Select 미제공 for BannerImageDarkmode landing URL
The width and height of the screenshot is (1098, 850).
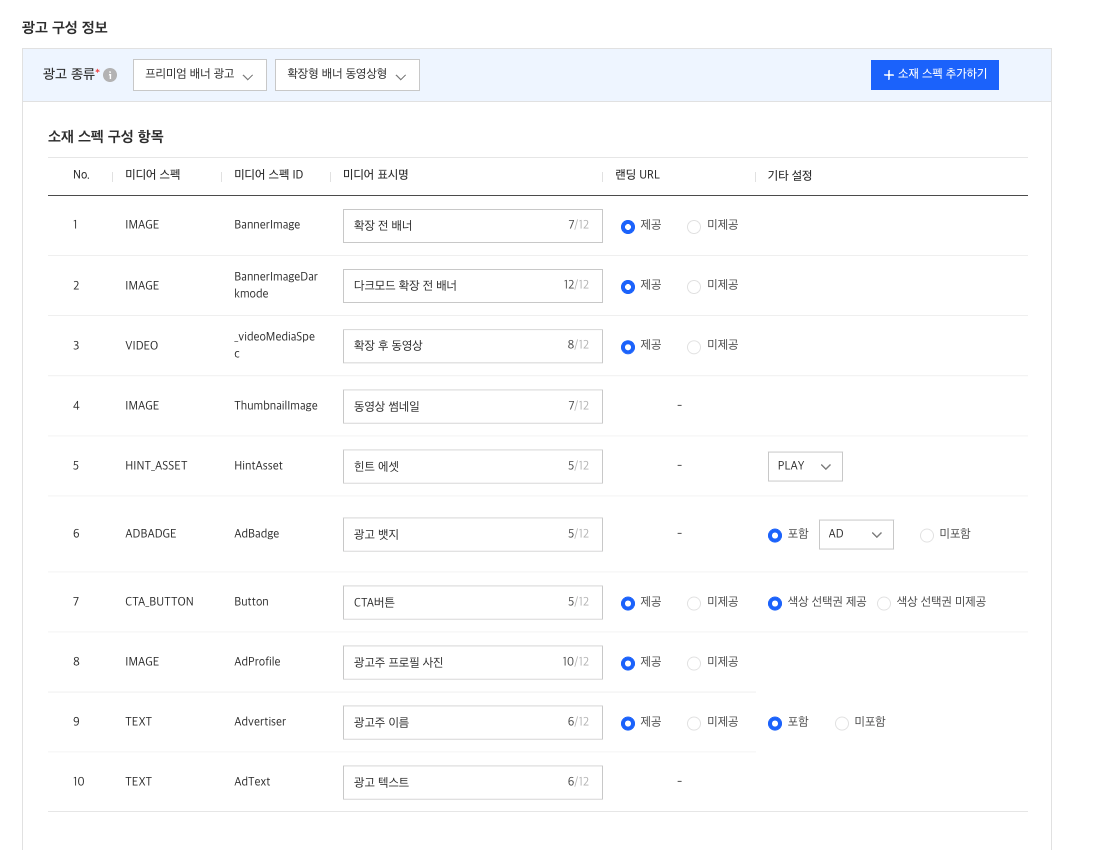coord(694,287)
